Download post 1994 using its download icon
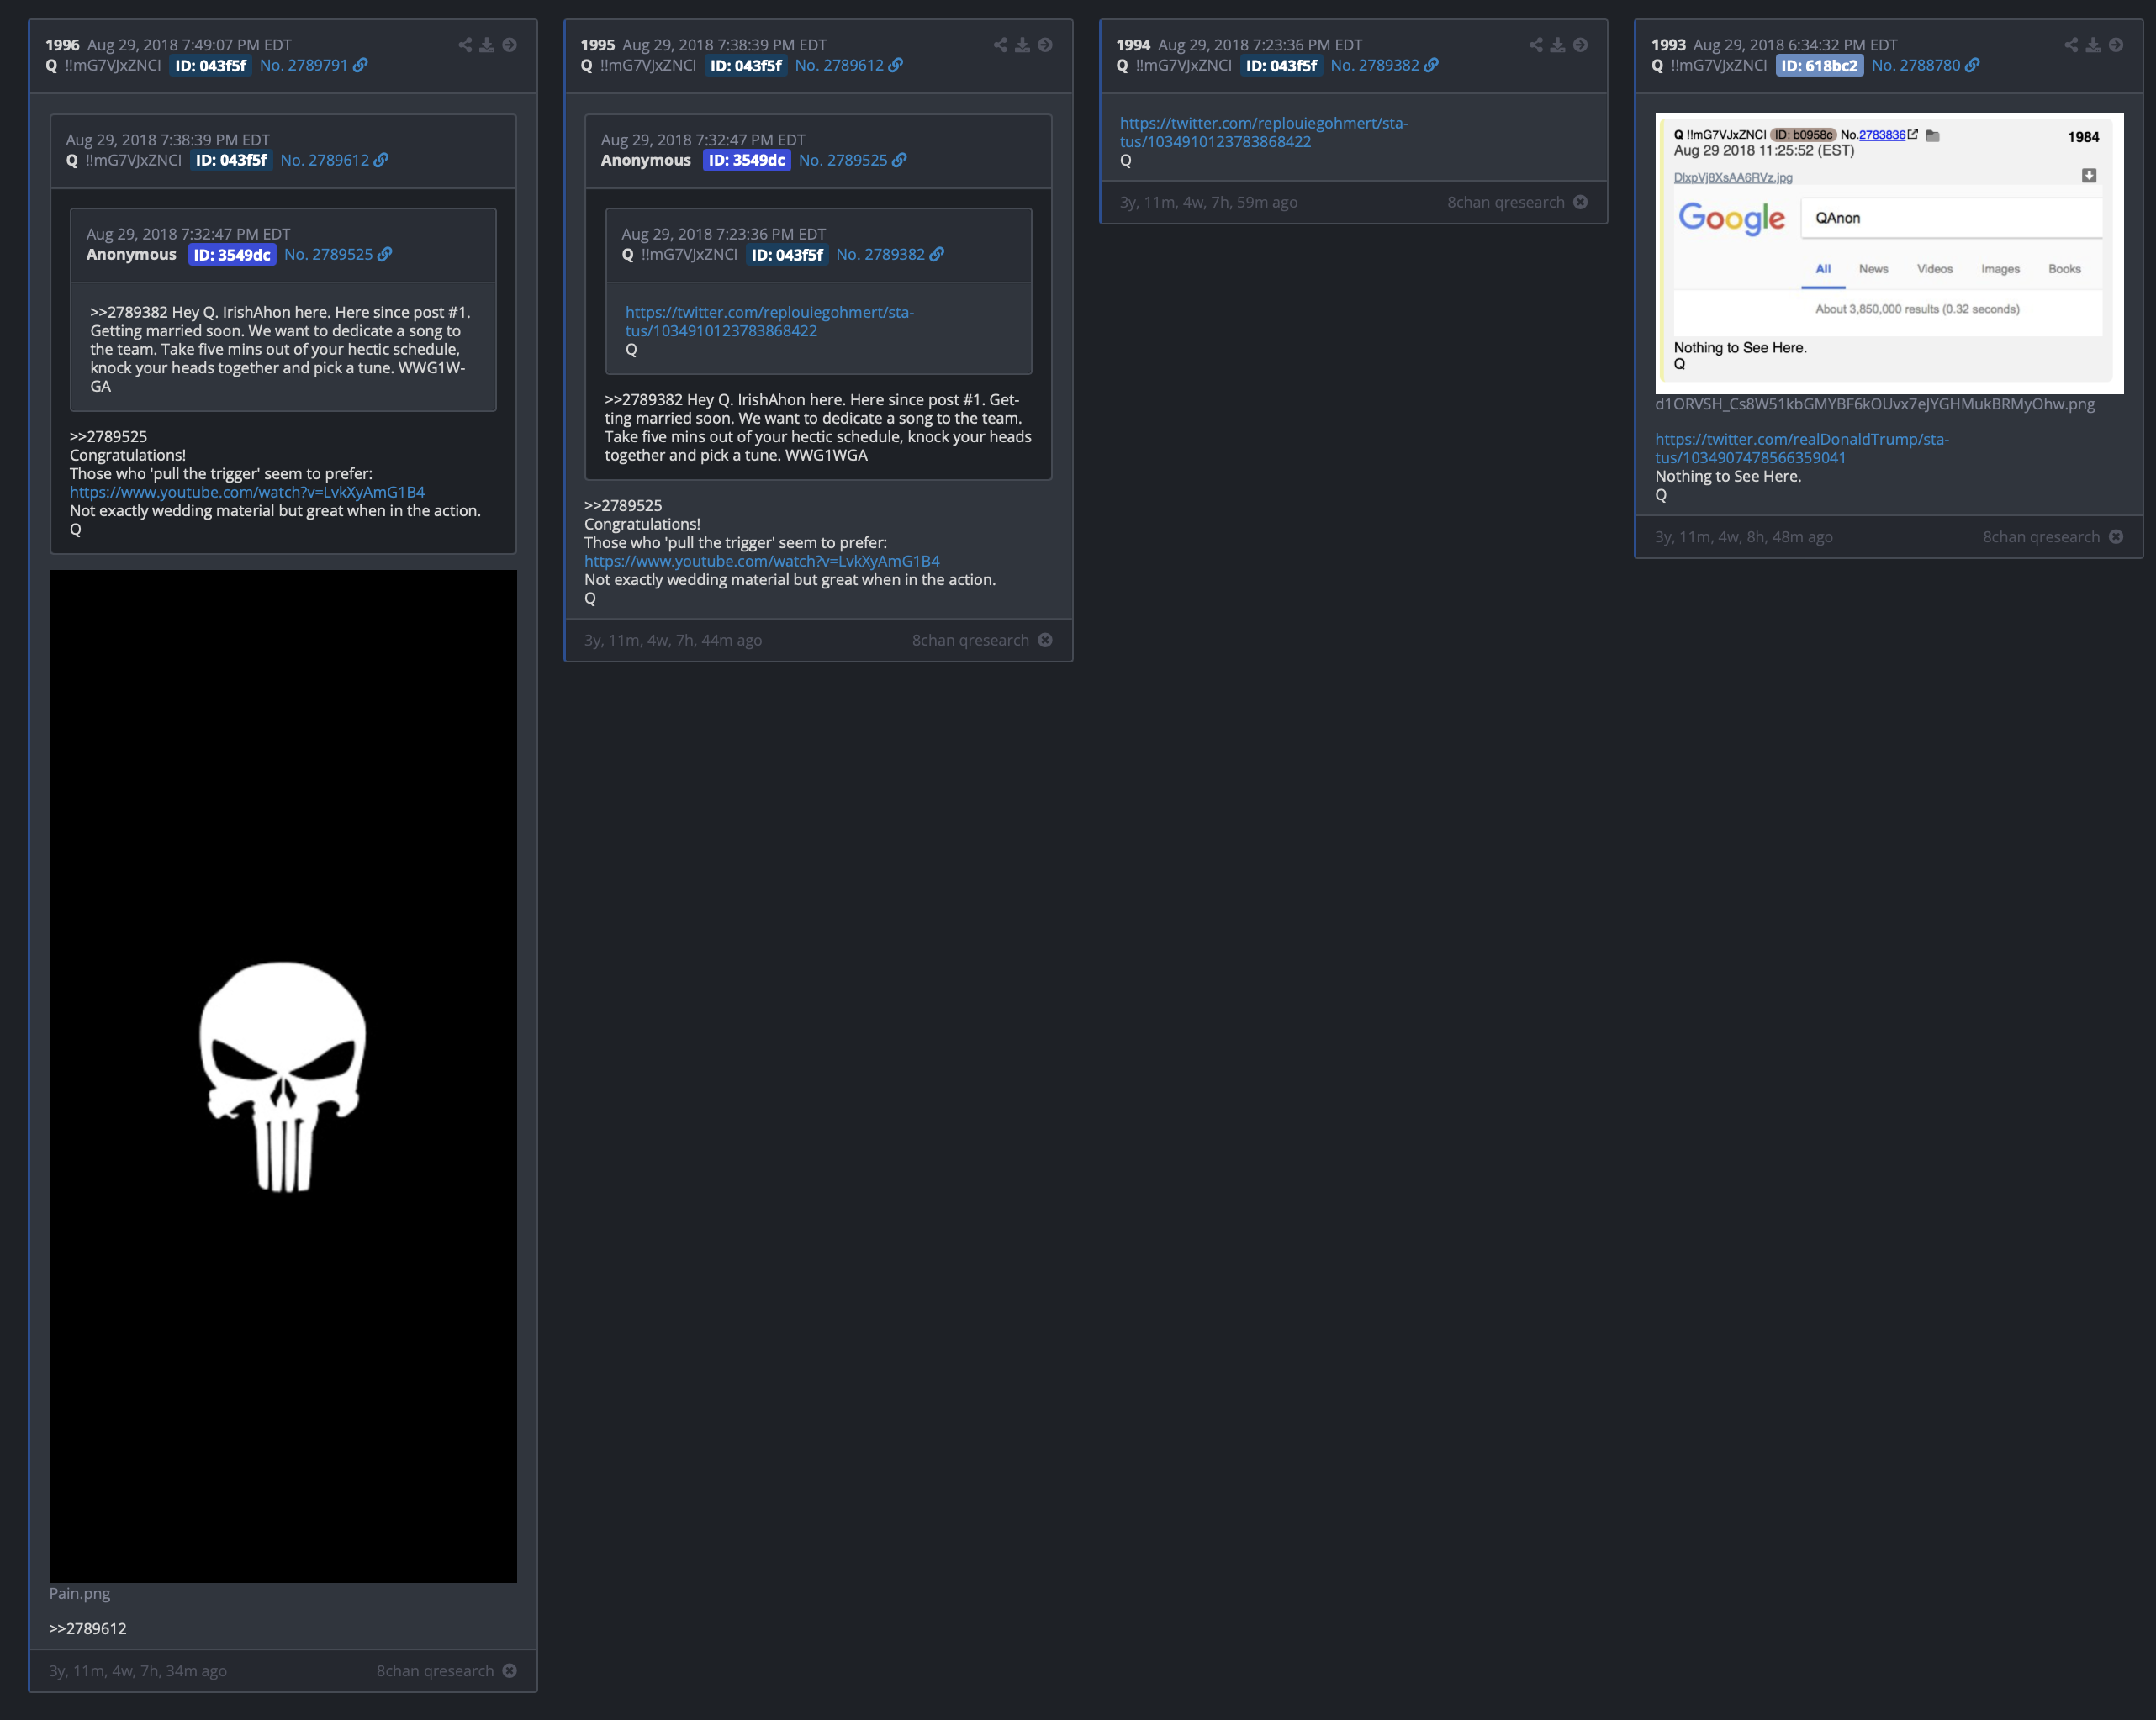Image resolution: width=2156 pixels, height=1720 pixels. [1558, 45]
